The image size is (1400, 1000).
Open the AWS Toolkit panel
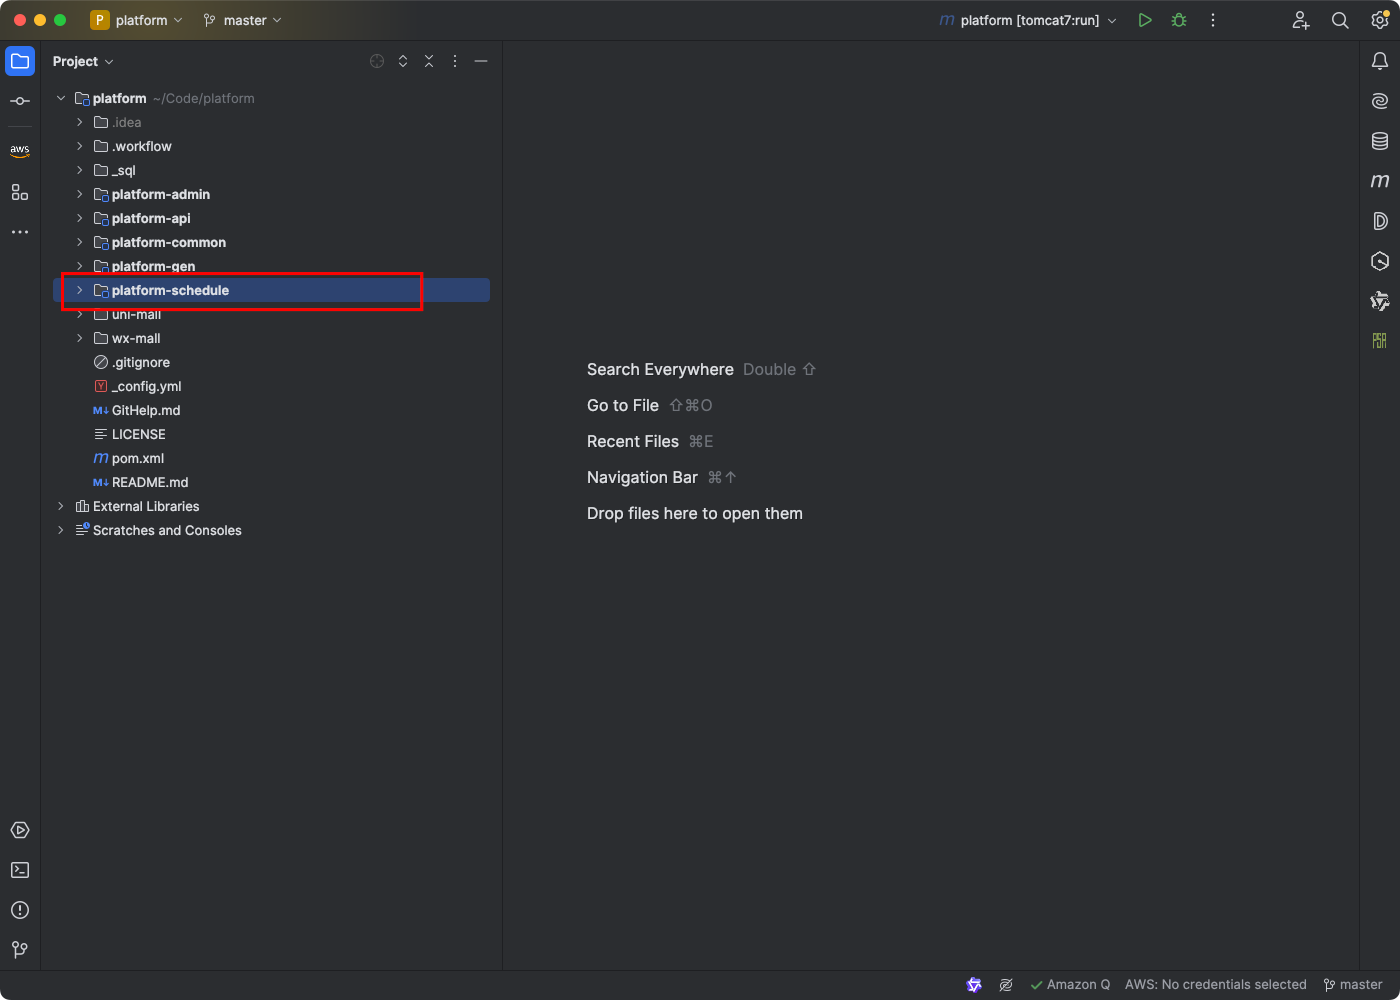point(20,151)
